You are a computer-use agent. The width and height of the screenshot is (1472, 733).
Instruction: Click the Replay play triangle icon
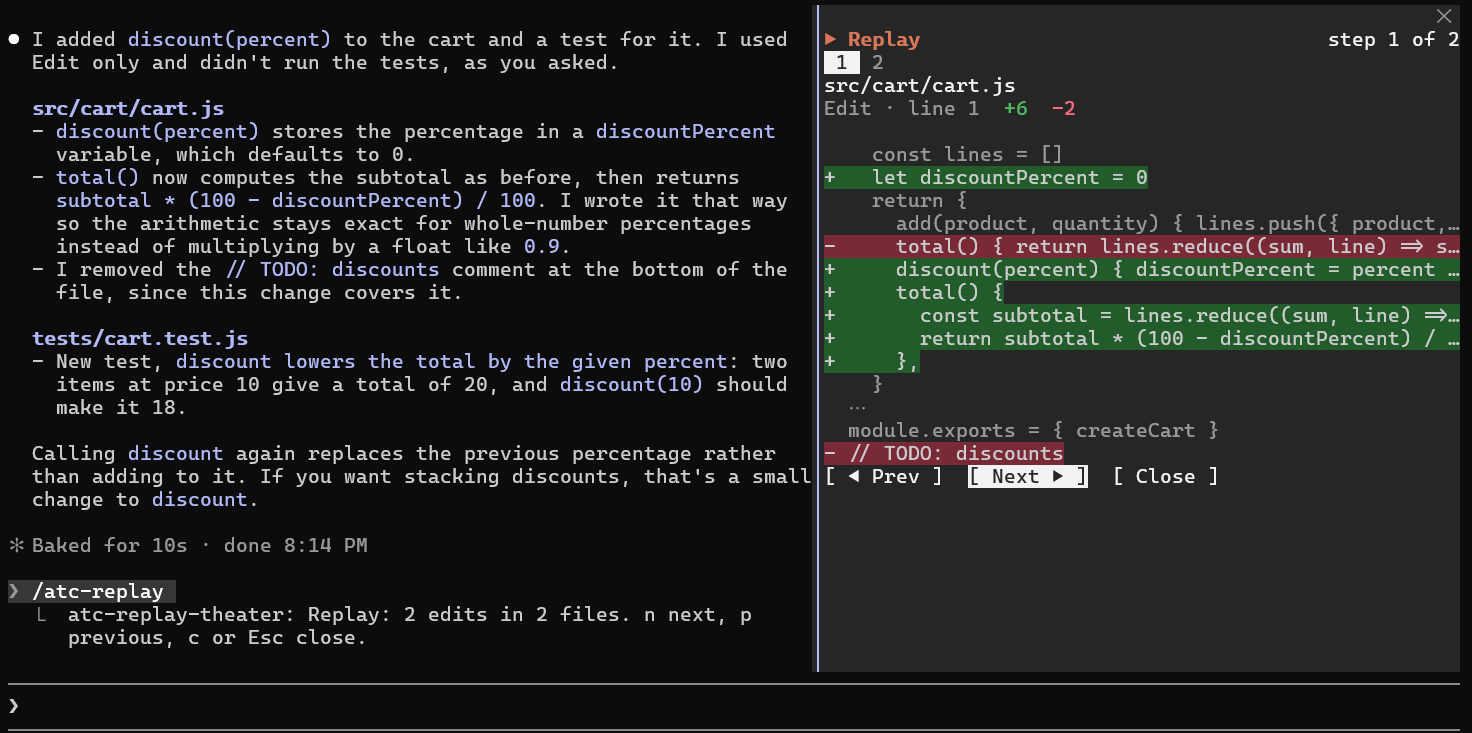pyautogui.click(x=830, y=40)
